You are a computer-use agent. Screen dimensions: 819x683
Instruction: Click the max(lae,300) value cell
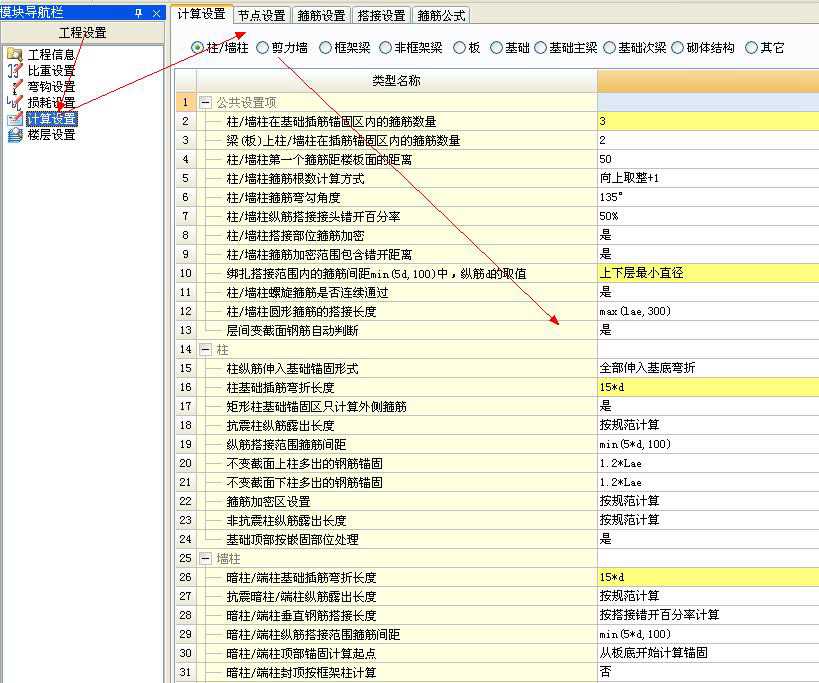tap(708, 311)
